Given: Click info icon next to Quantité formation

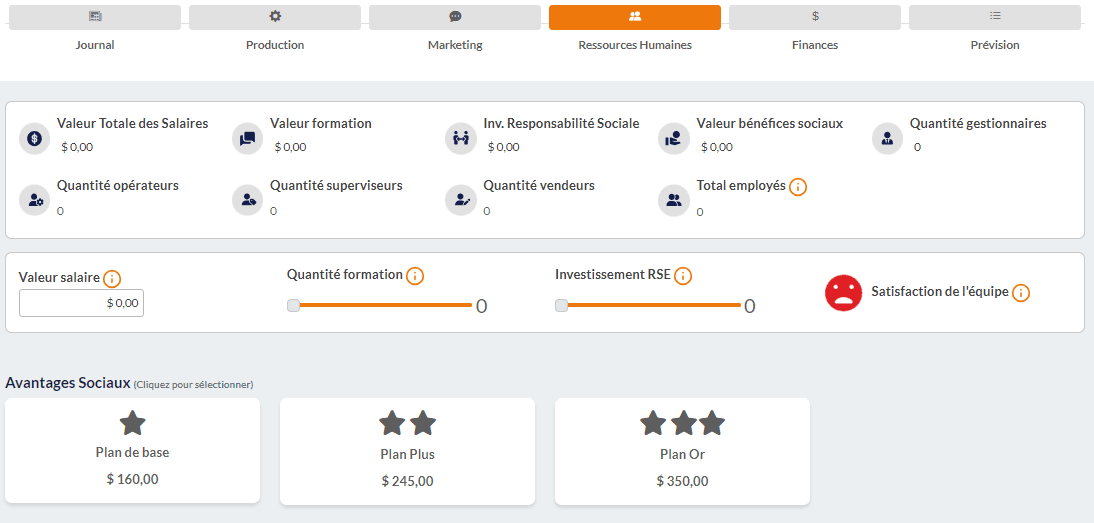Looking at the screenshot, I should (x=415, y=275).
